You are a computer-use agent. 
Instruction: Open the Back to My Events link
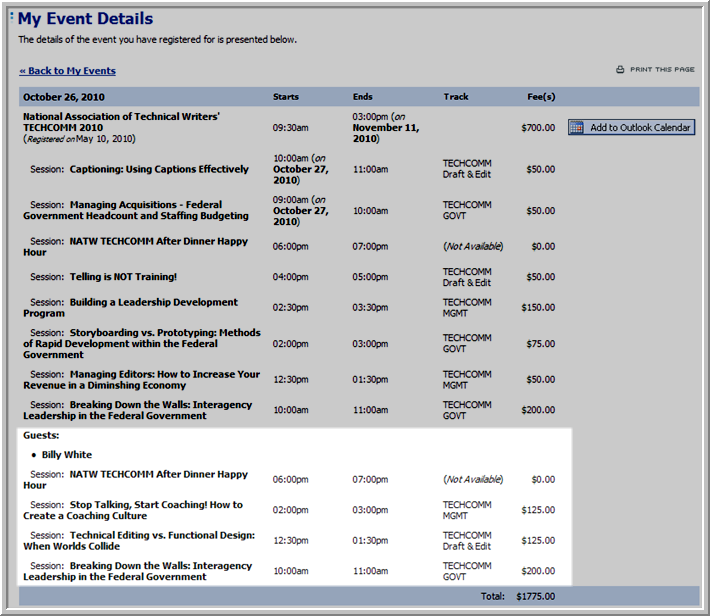pos(67,71)
